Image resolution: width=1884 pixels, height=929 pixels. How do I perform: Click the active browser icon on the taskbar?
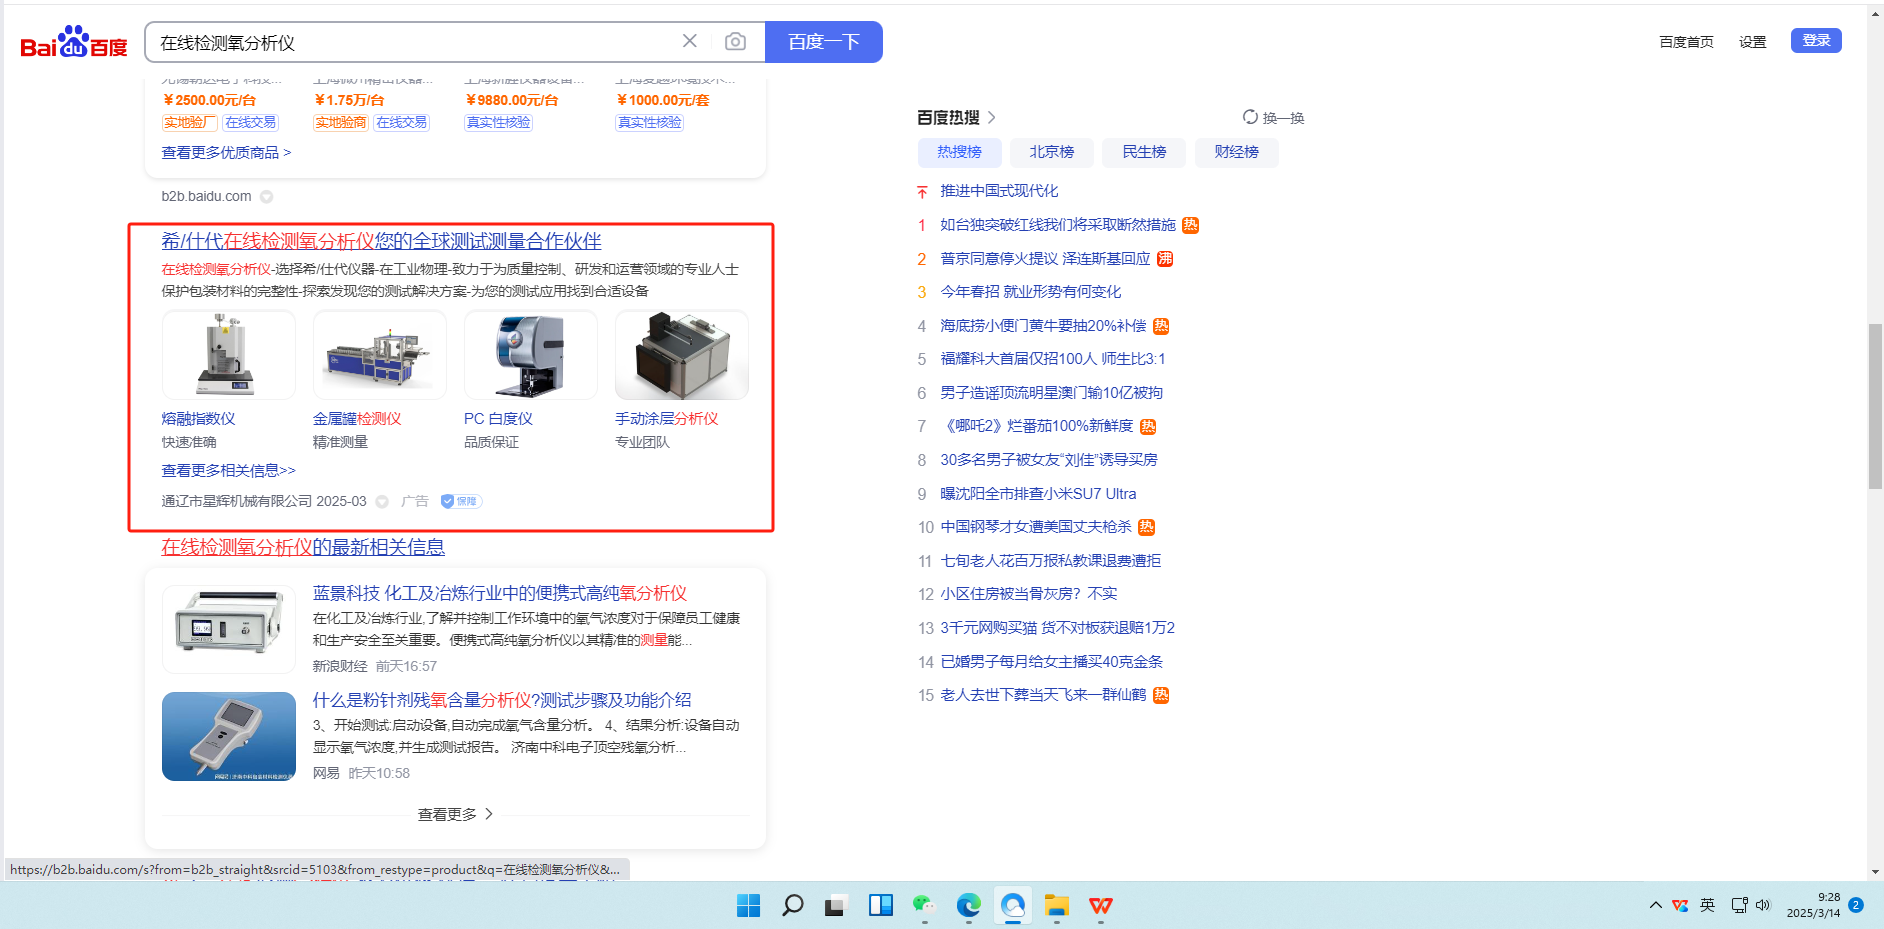(1013, 906)
